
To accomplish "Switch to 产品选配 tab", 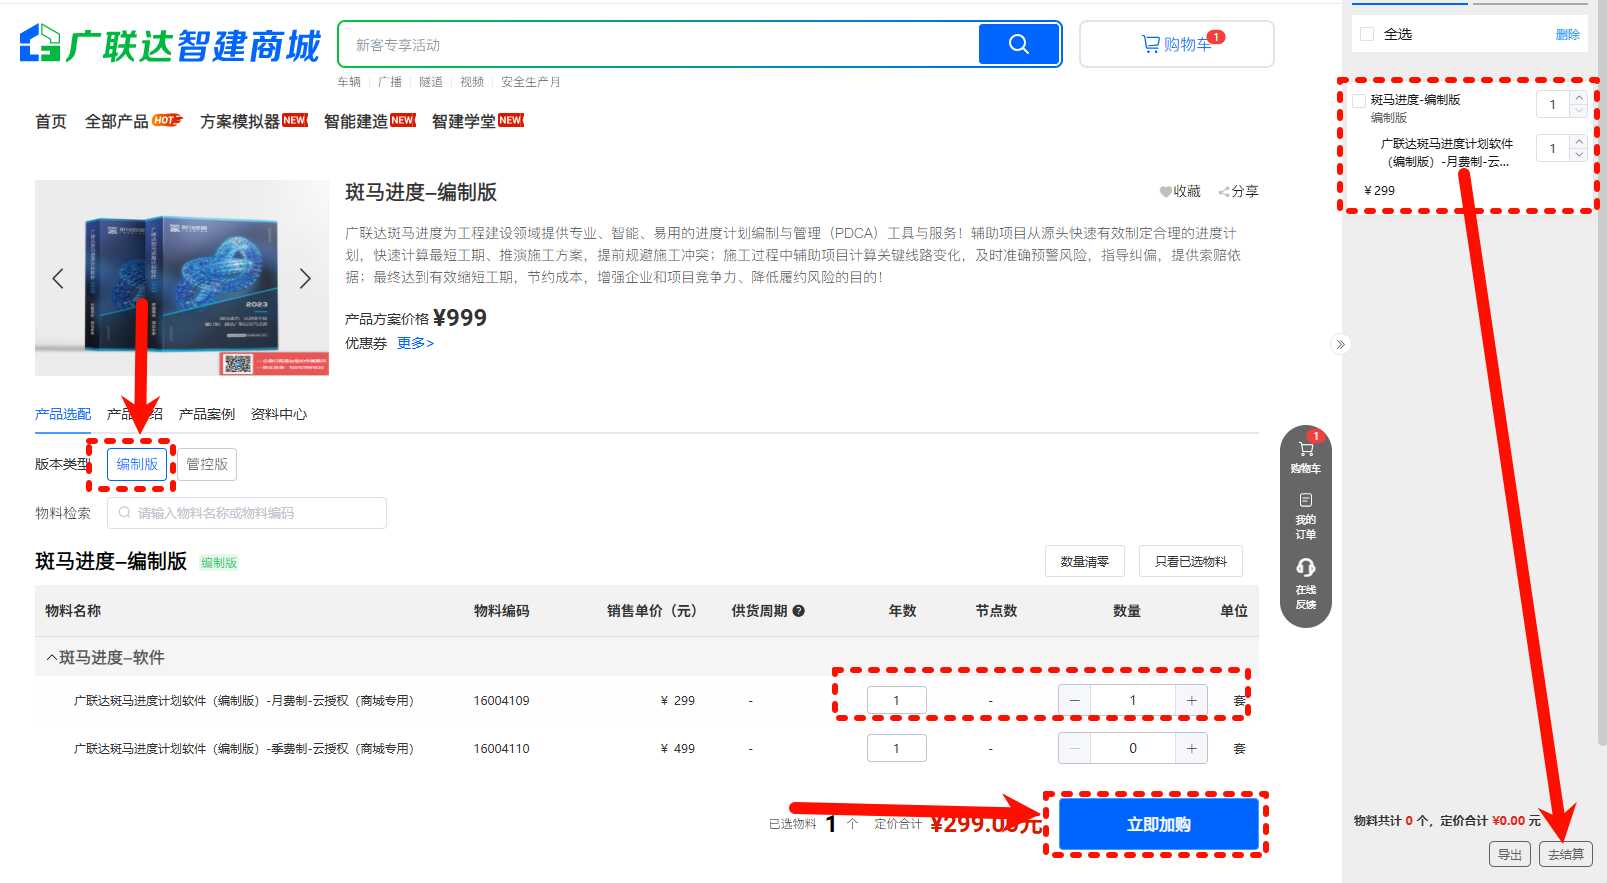I will [63, 414].
